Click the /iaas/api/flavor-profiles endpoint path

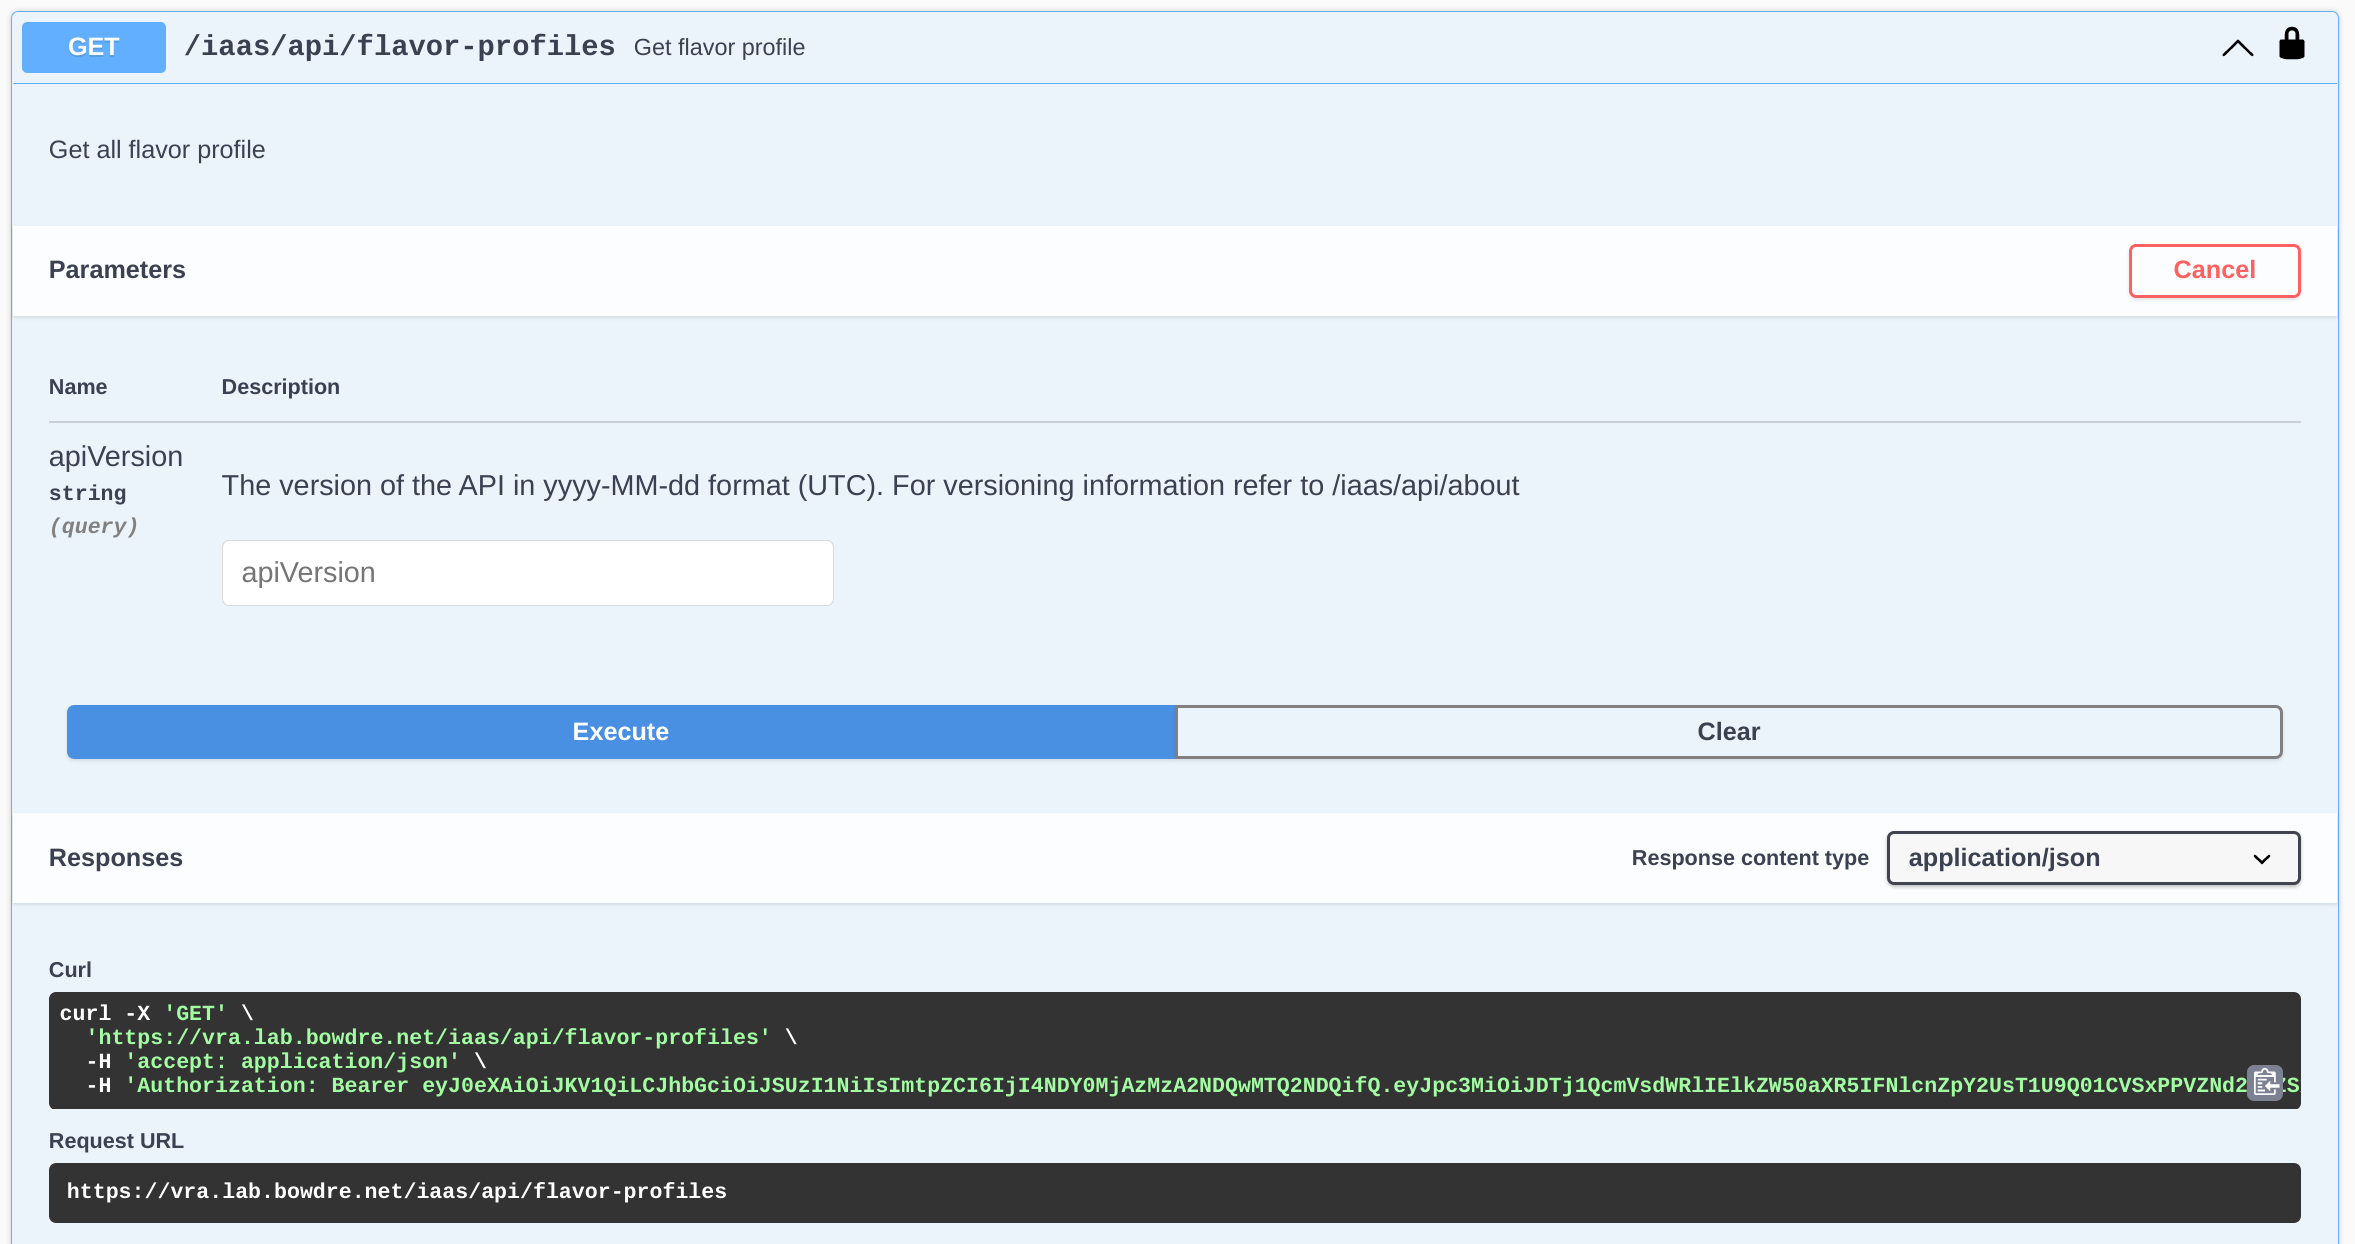(x=400, y=47)
